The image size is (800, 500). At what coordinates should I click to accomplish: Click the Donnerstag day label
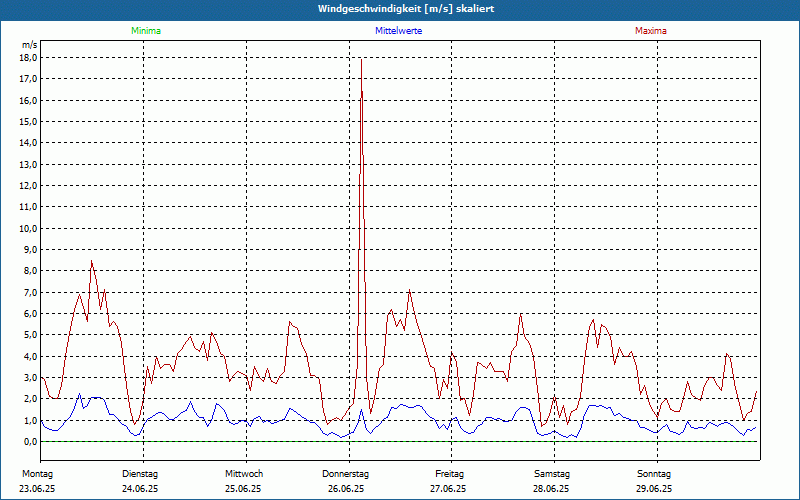345,474
